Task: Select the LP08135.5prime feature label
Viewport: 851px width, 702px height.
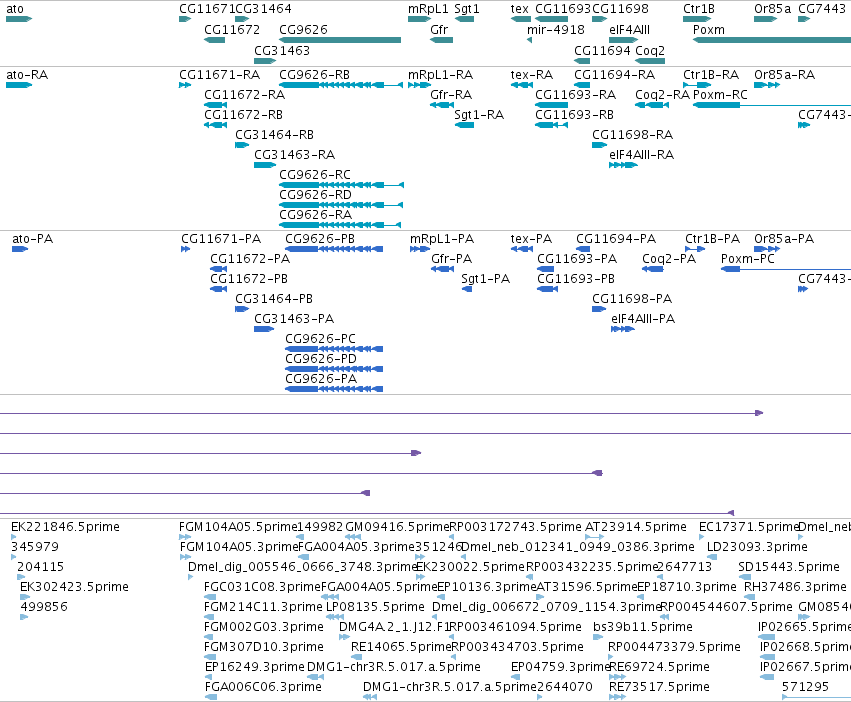Action: 375,606
